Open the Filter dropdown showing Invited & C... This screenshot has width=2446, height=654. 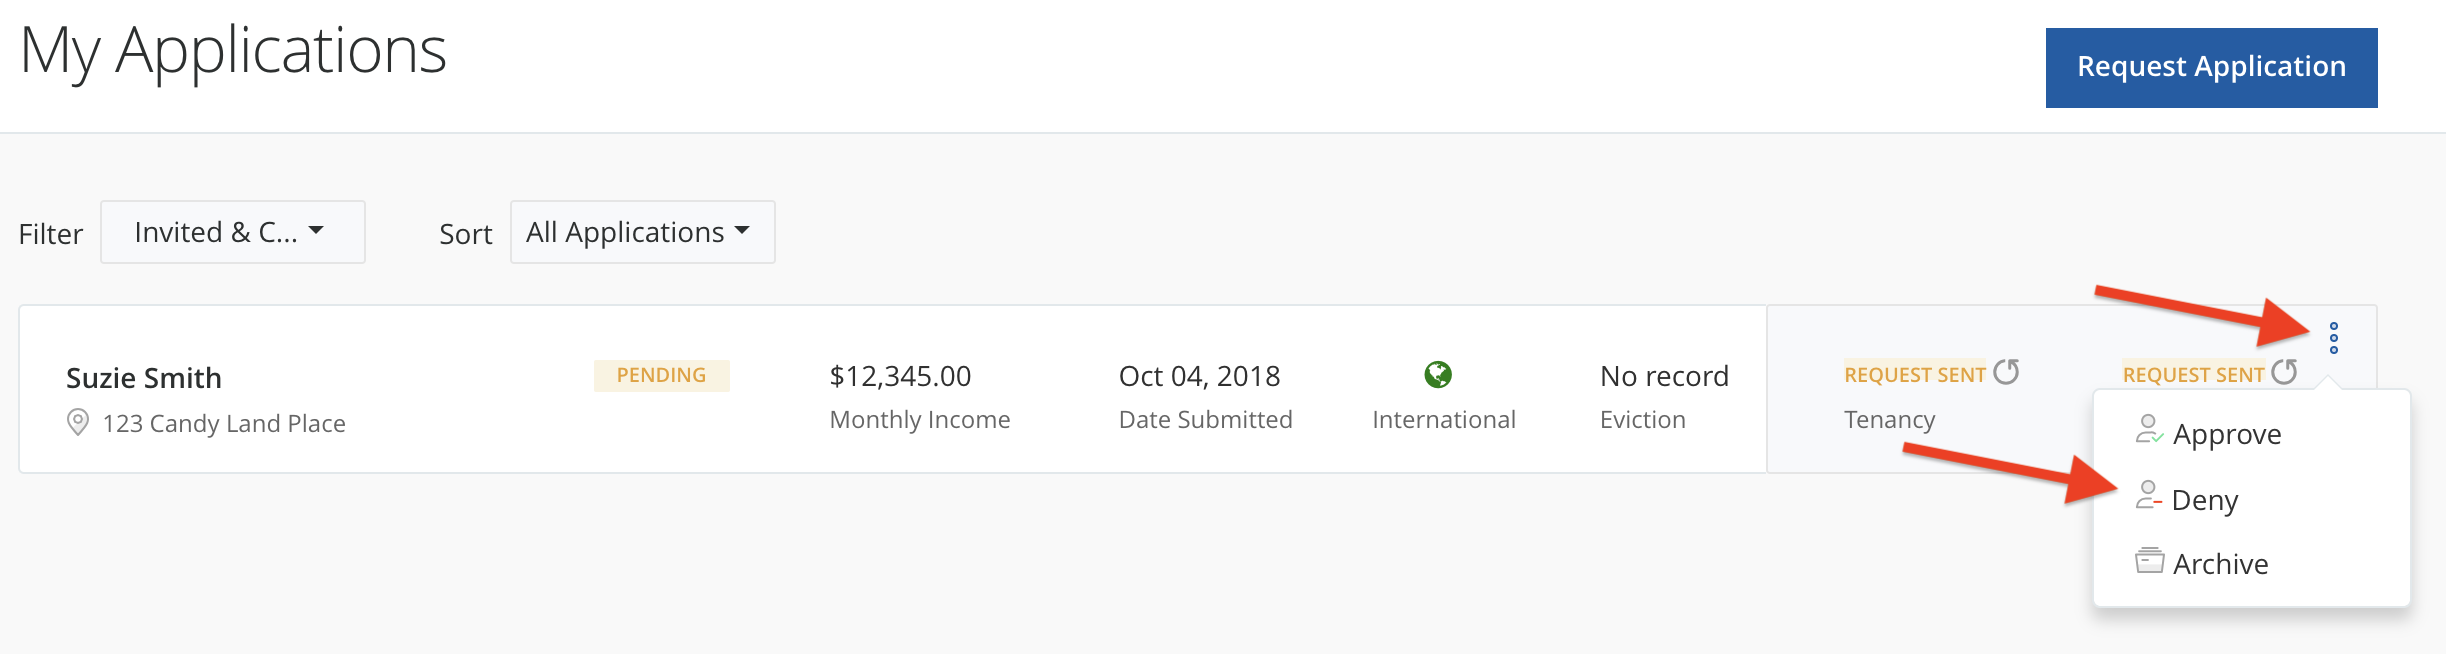click(232, 232)
